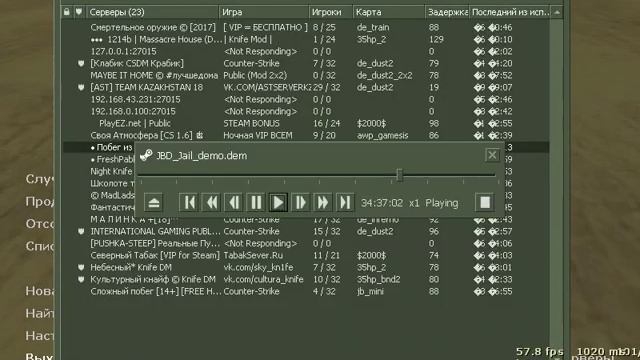Stop the demo playback

pos(484,202)
